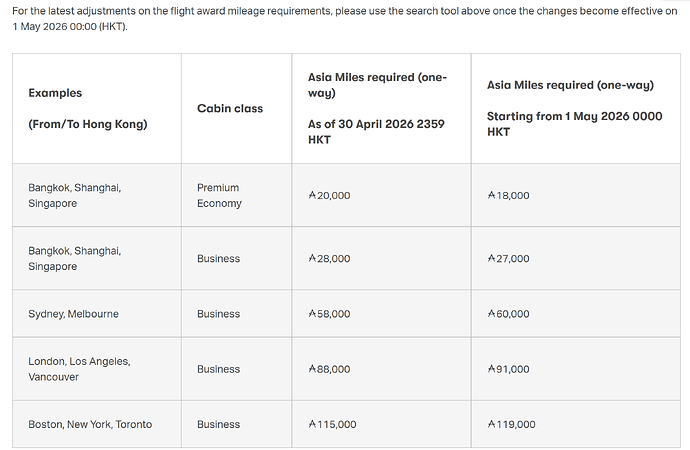Click the Examples column header
Image resolution: width=690 pixels, height=450 pixels.
tap(56, 93)
